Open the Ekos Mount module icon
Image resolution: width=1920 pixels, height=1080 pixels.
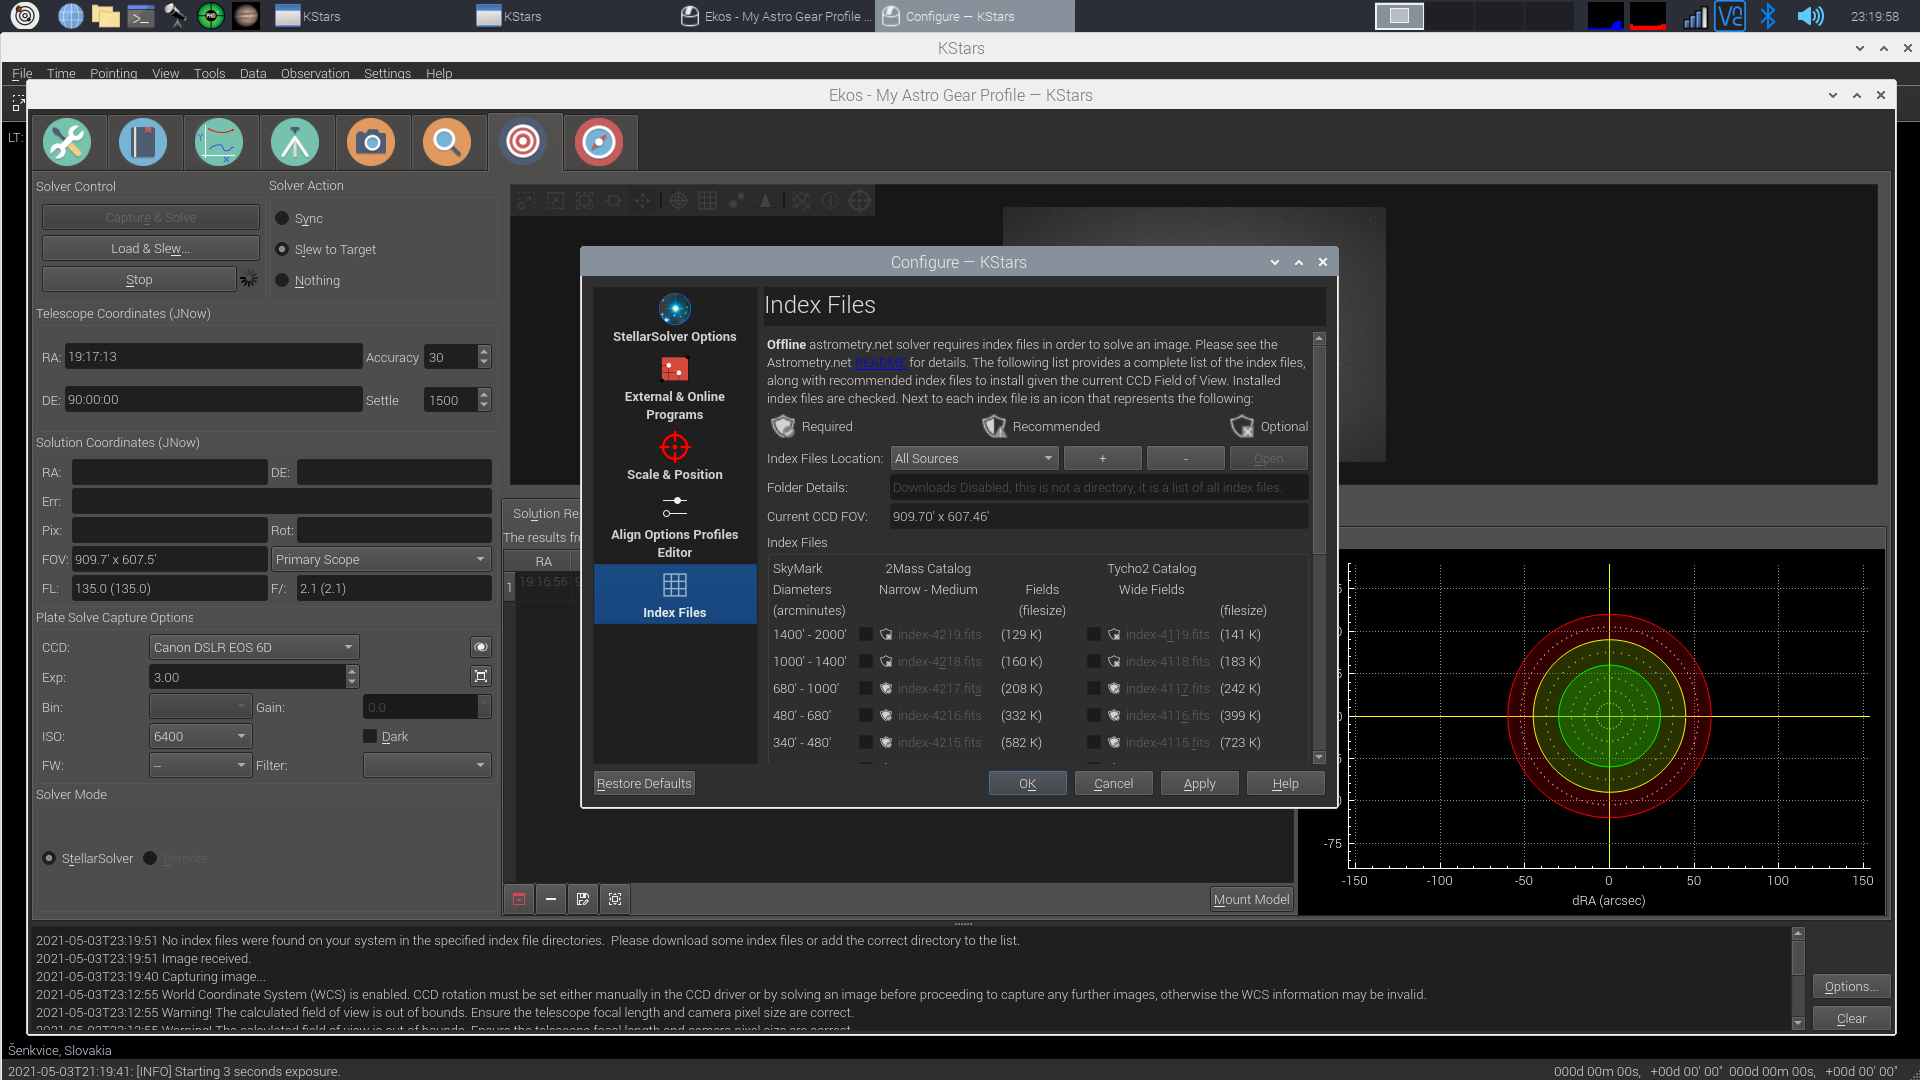point(295,142)
